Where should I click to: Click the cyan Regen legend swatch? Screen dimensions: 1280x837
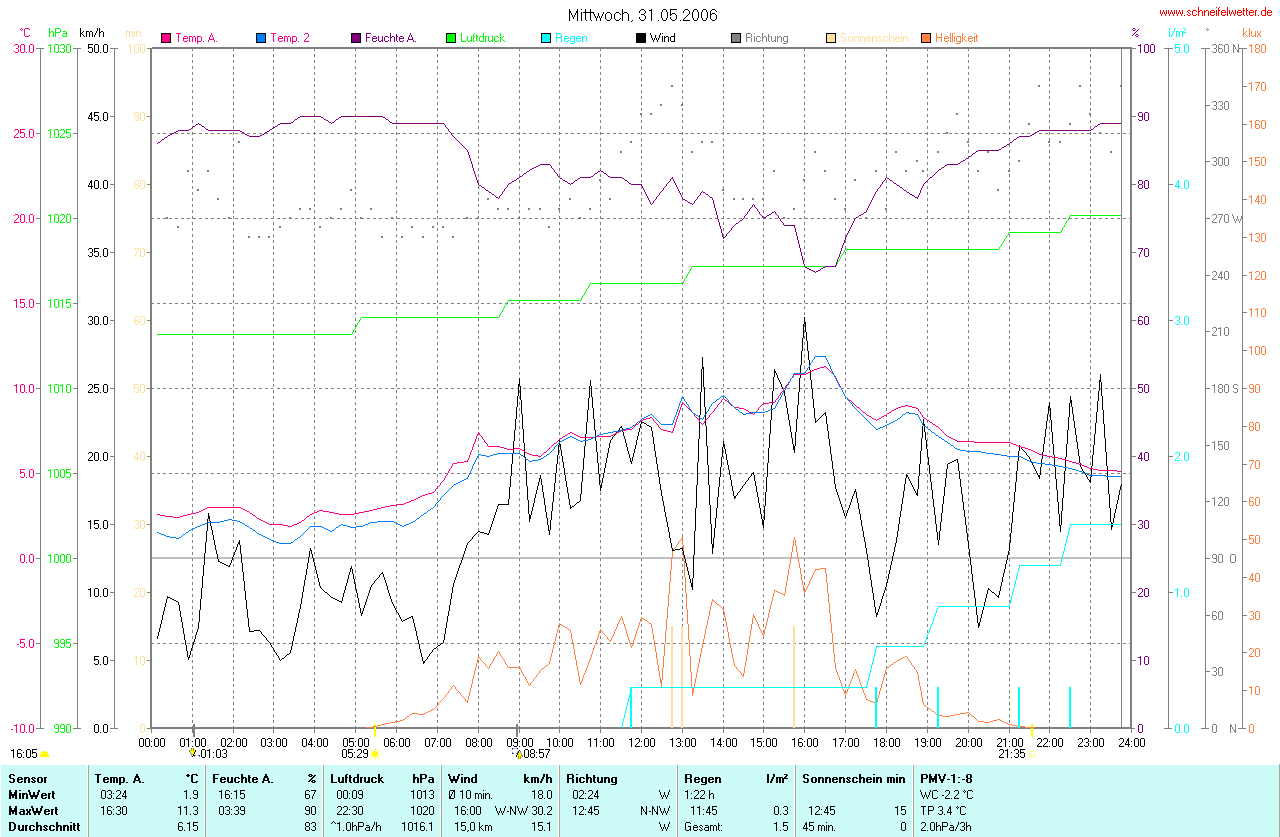click(x=546, y=38)
